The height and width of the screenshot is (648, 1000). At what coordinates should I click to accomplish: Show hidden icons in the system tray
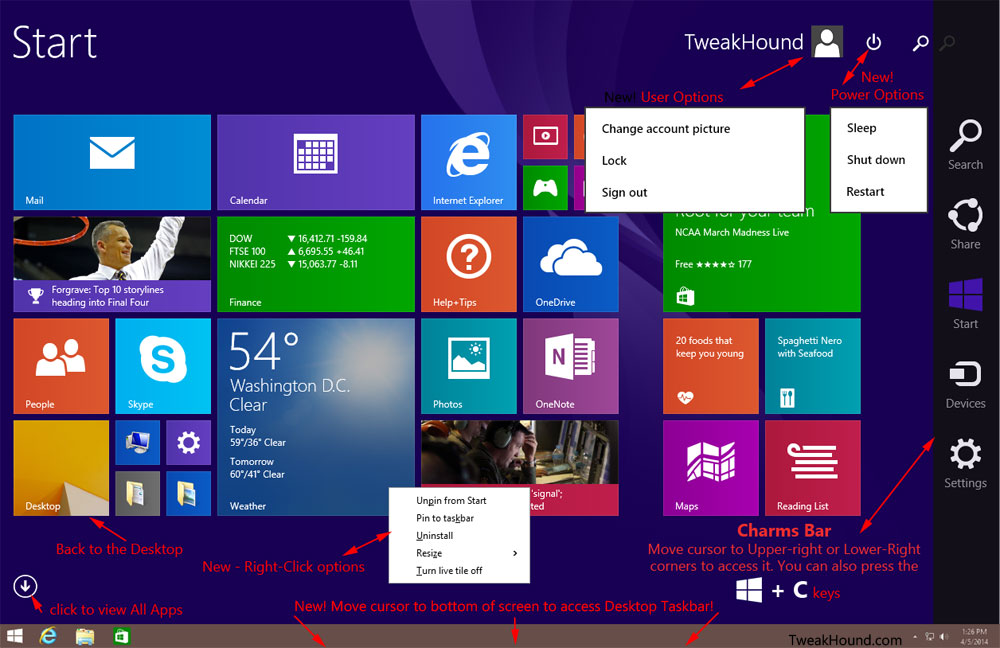click(x=915, y=637)
